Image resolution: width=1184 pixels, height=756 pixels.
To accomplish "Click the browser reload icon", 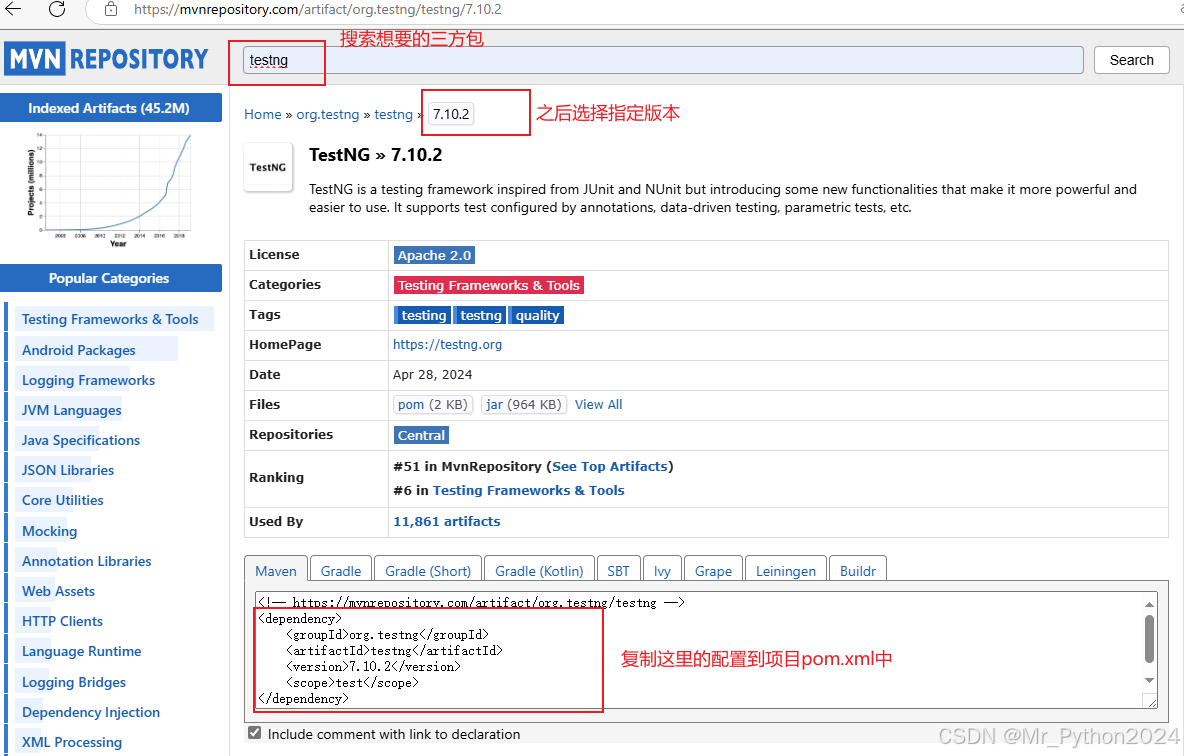I will tap(57, 9).
